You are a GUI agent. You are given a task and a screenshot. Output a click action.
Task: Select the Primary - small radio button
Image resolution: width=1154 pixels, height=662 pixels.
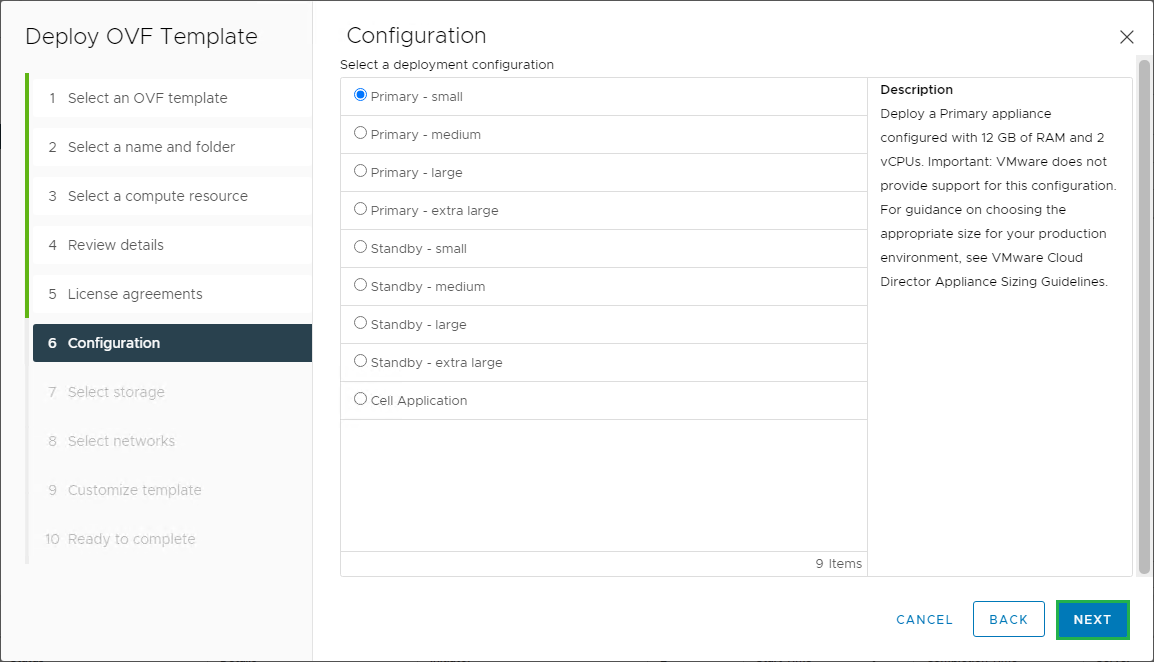[361, 96]
